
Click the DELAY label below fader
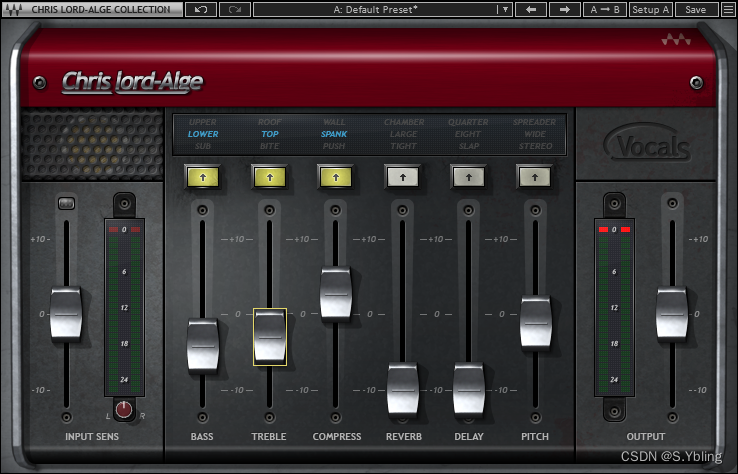[469, 436]
